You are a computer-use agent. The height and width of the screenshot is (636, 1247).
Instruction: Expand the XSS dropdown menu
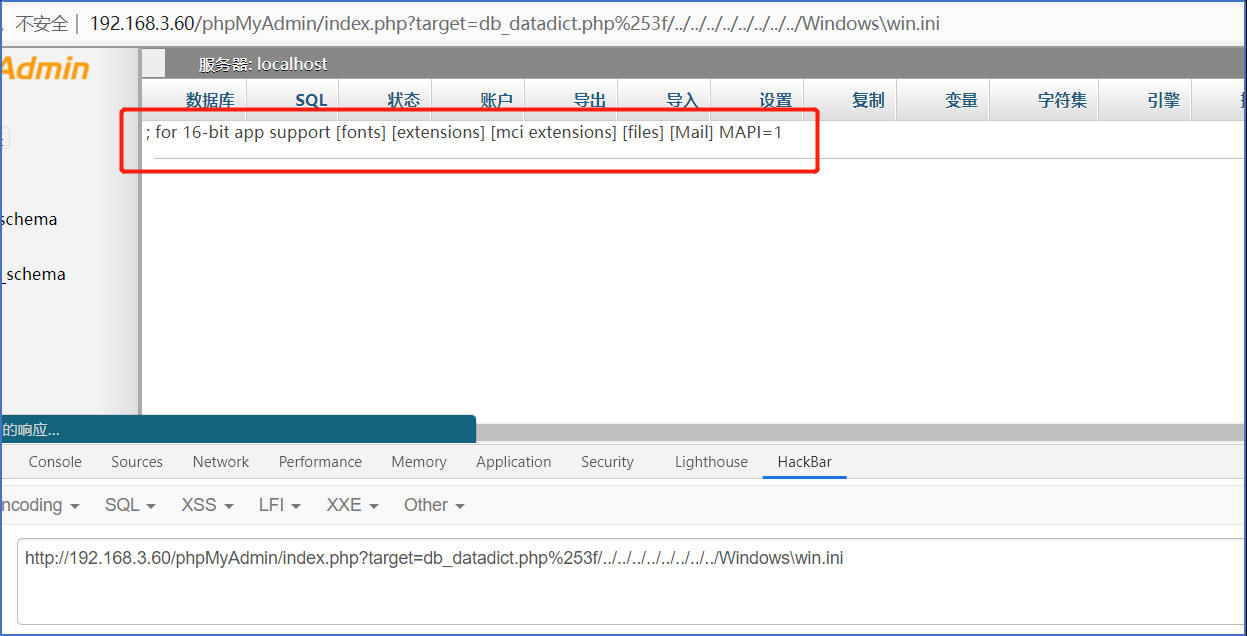click(207, 505)
